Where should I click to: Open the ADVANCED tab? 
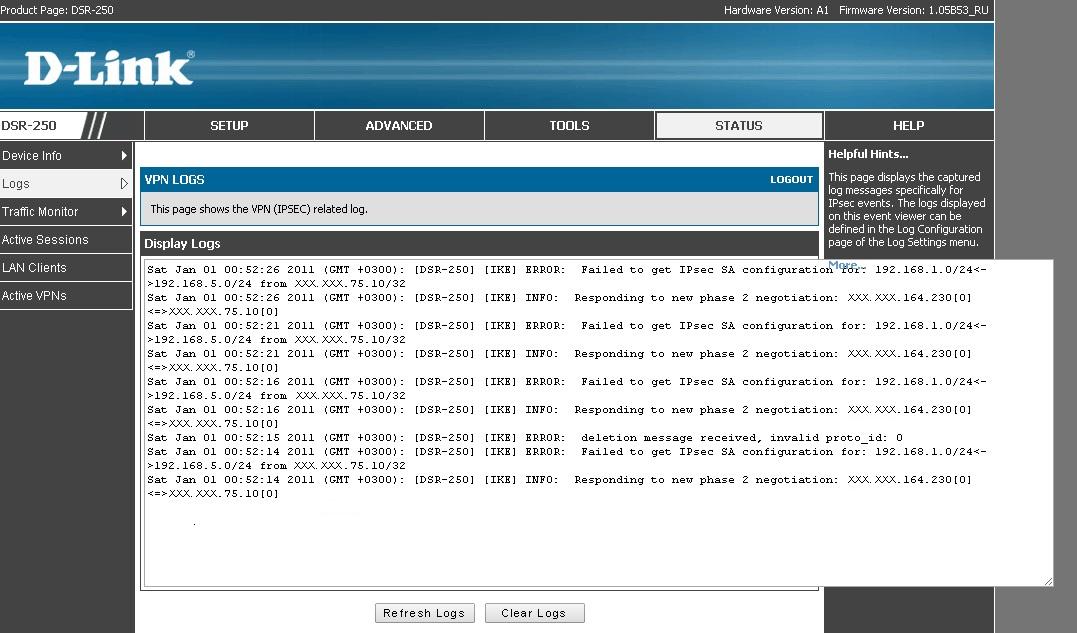pyautogui.click(x=399, y=126)
